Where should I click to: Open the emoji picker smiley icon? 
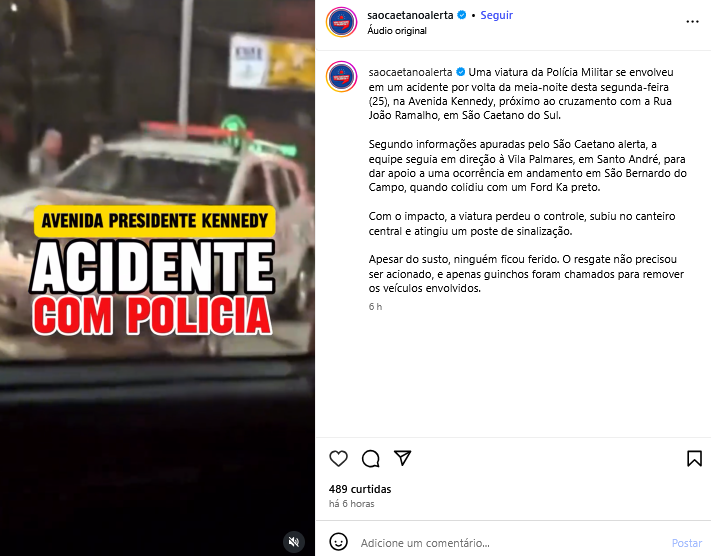click(x=338, y=541)
